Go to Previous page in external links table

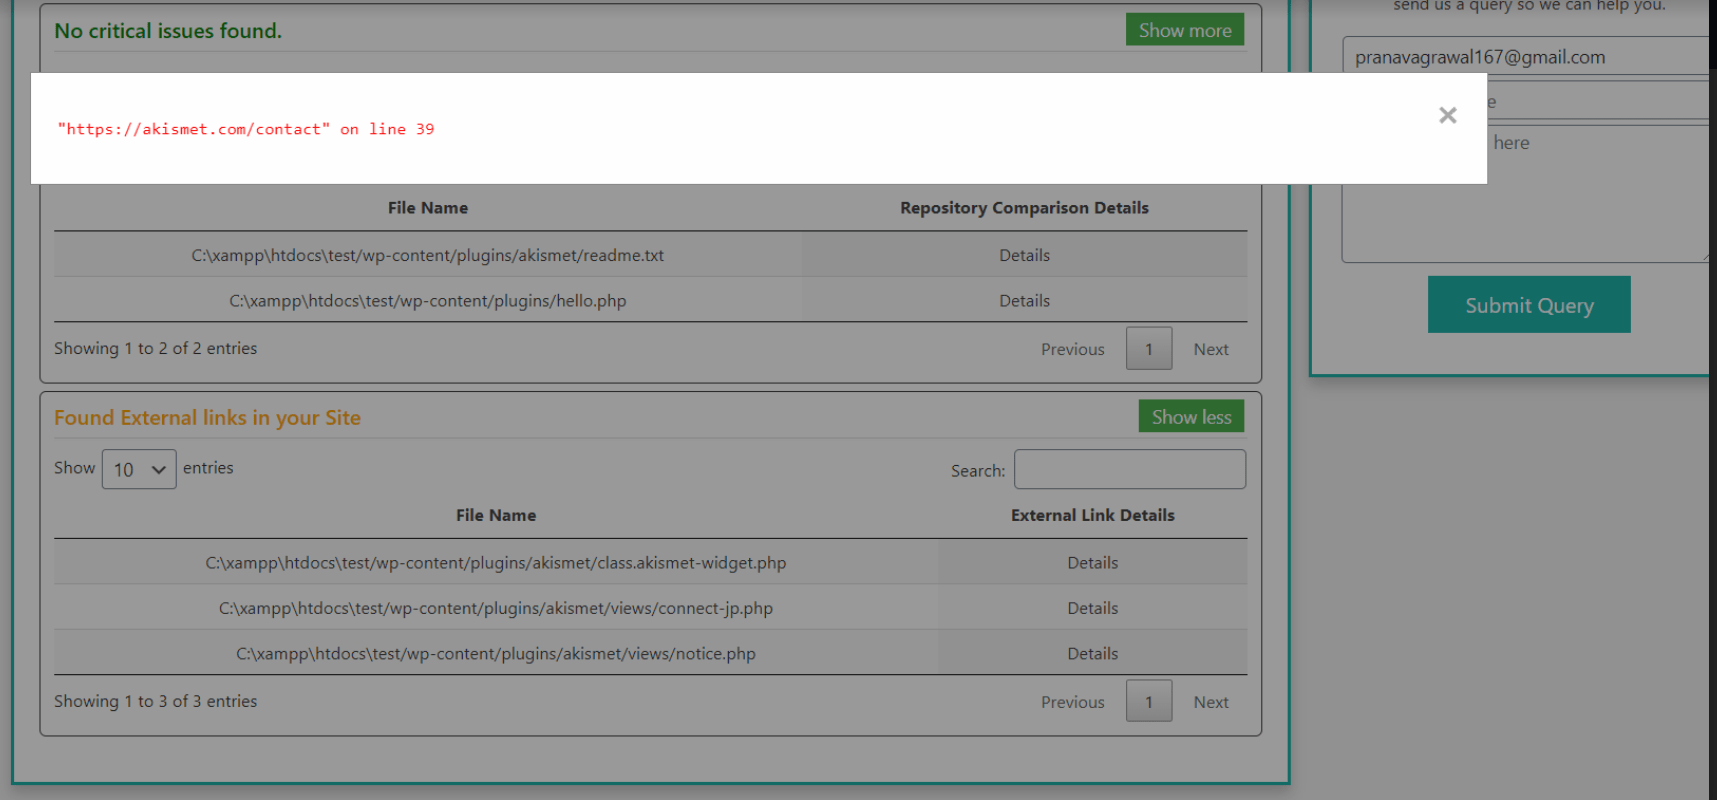pos(1072,702)
